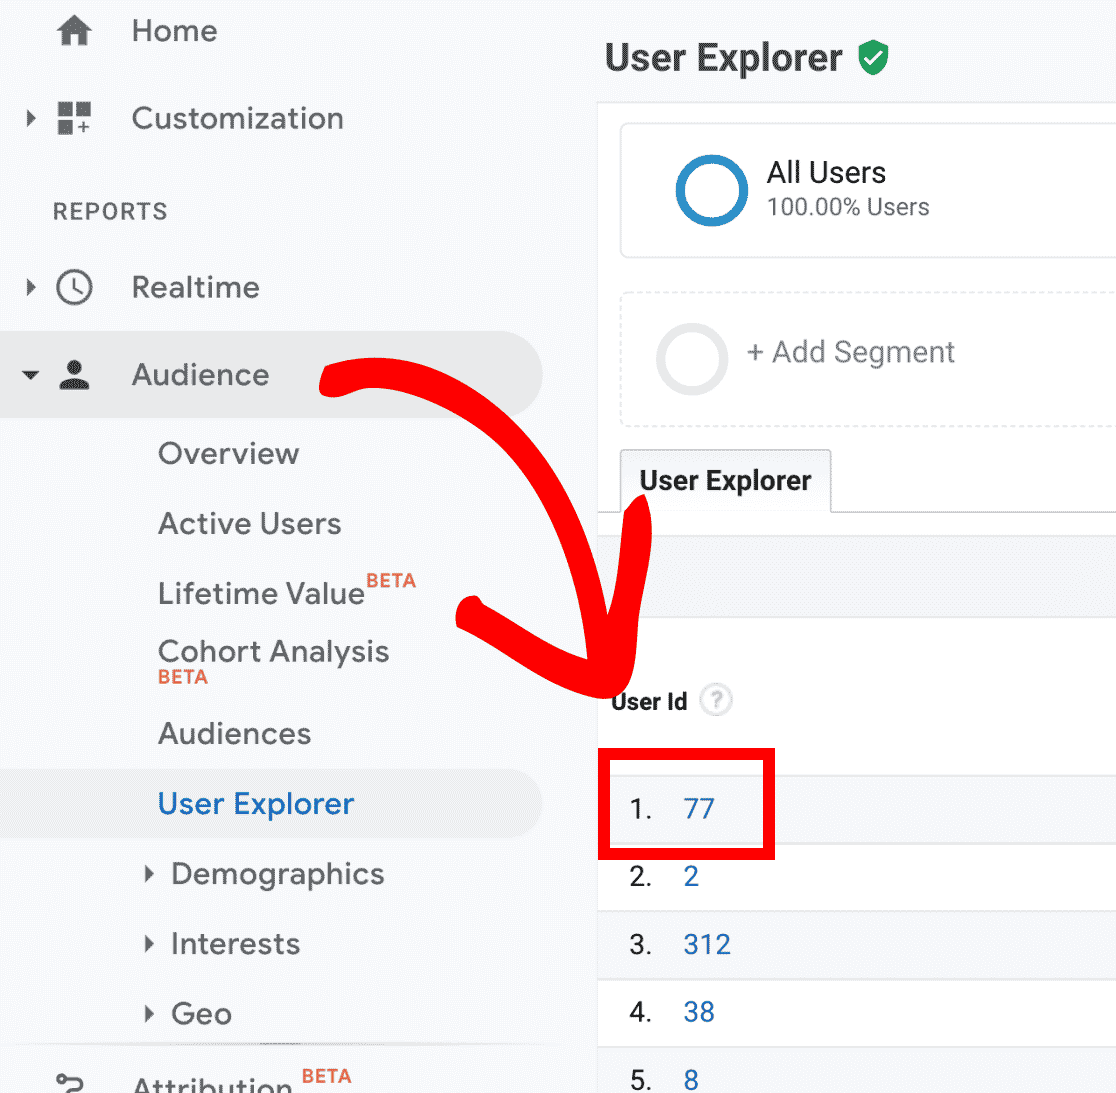Image resolution: width=1116 pixels, height=1093 pixels.
Task: Click the REPORTS section label
Action: pyautogui.click(x=110, y=211)
